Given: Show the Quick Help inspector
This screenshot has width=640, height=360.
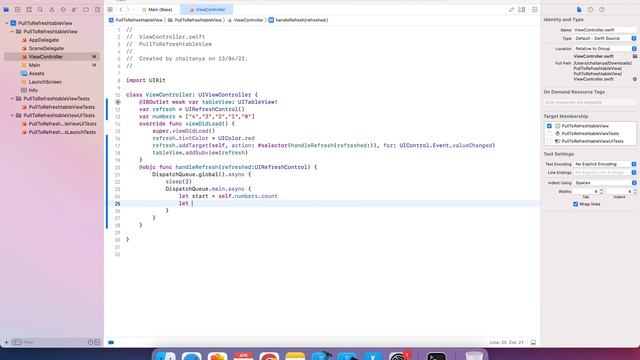Looking at the screenshot, I should point(602,9).
